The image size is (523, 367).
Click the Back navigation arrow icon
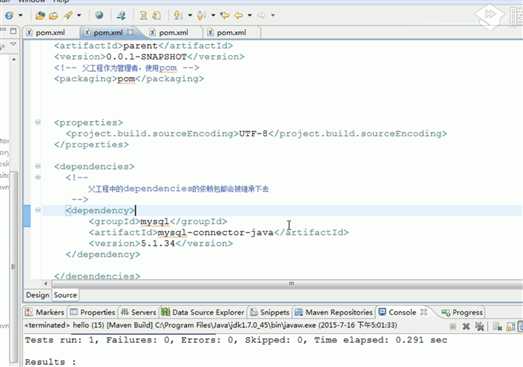click(x=238, y=15)
